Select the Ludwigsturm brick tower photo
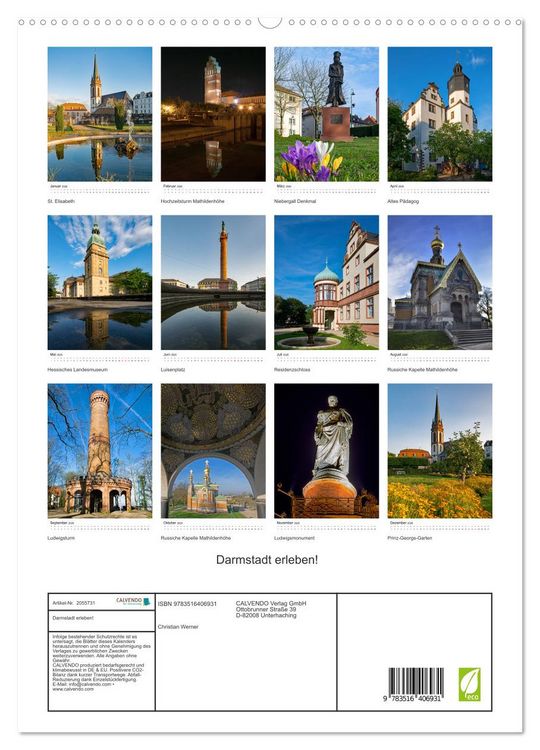 (100, 451)
